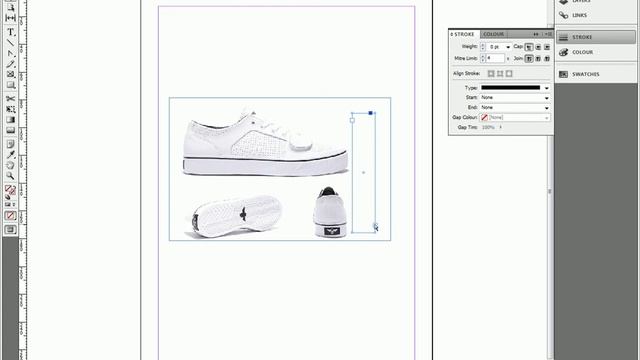Select the Gradient Swatch tool
Image resolution: width=640 pixels, height=360 pixels.
coord(11,120)
